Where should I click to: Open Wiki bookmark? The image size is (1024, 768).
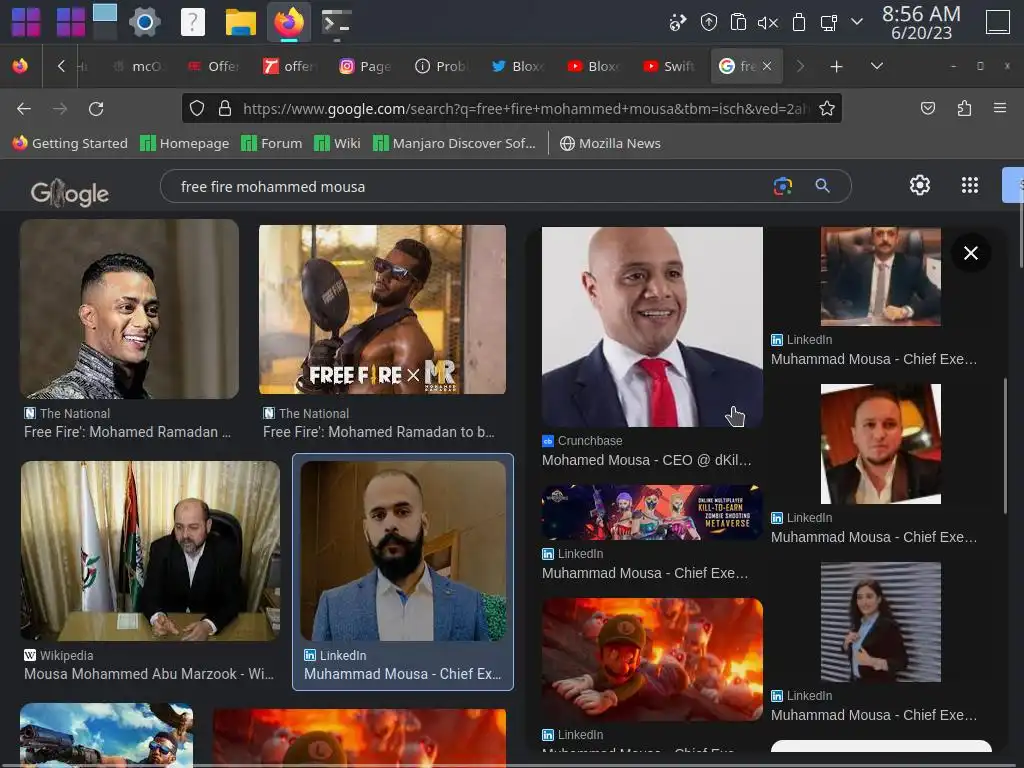tap(337, 143)
